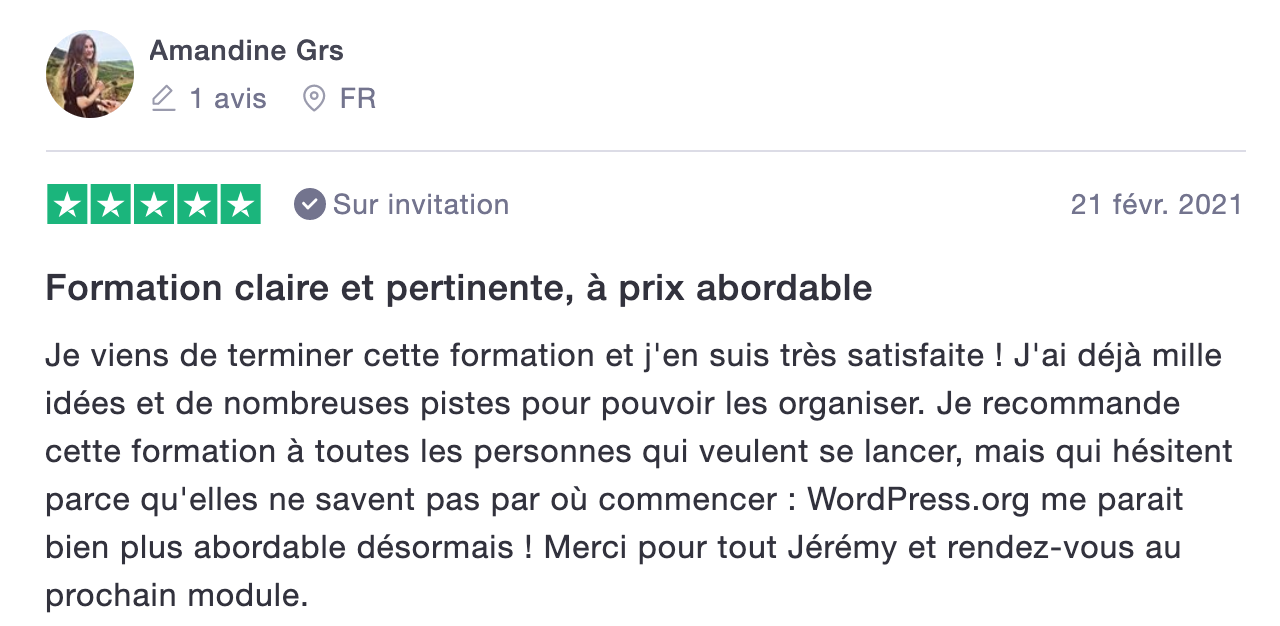Open the "Sur invitation" label details
The height and width of the screenshot is (626, 1280).
pos(421,205)
